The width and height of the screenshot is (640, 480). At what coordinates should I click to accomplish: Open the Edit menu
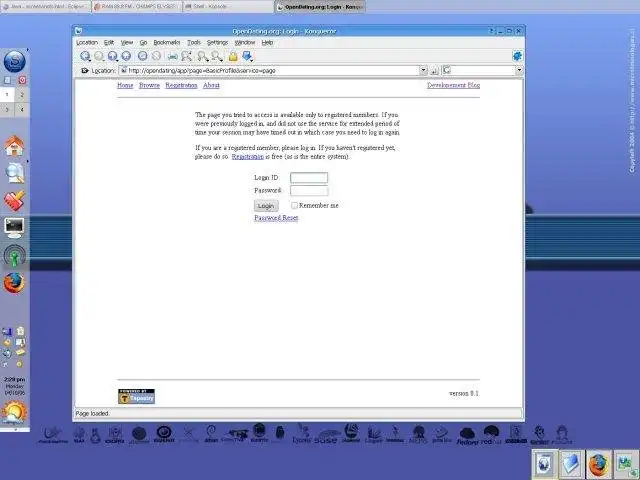109,42
